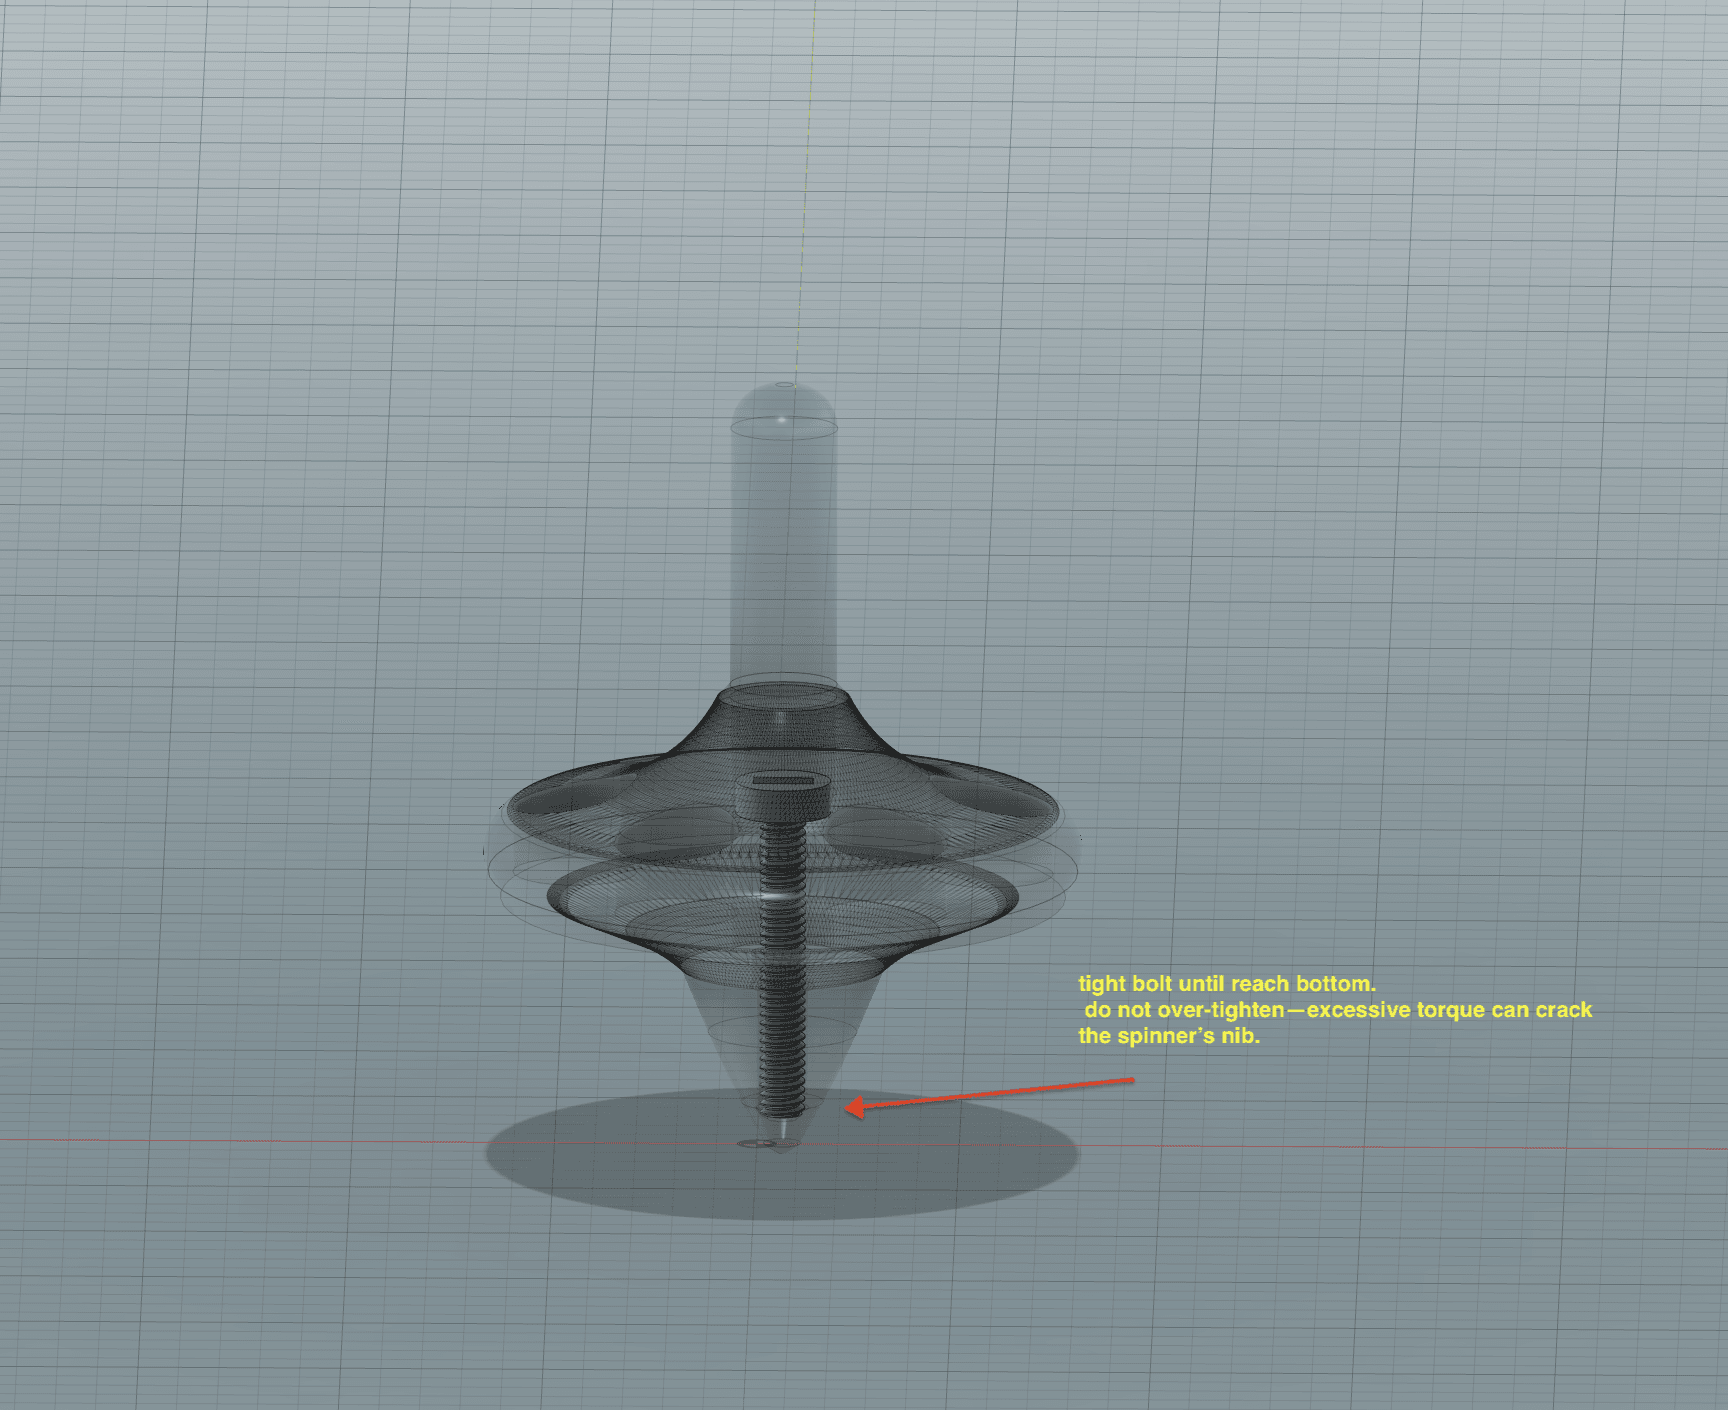Select the slot on the bolt head

click(x=783, y=780)
